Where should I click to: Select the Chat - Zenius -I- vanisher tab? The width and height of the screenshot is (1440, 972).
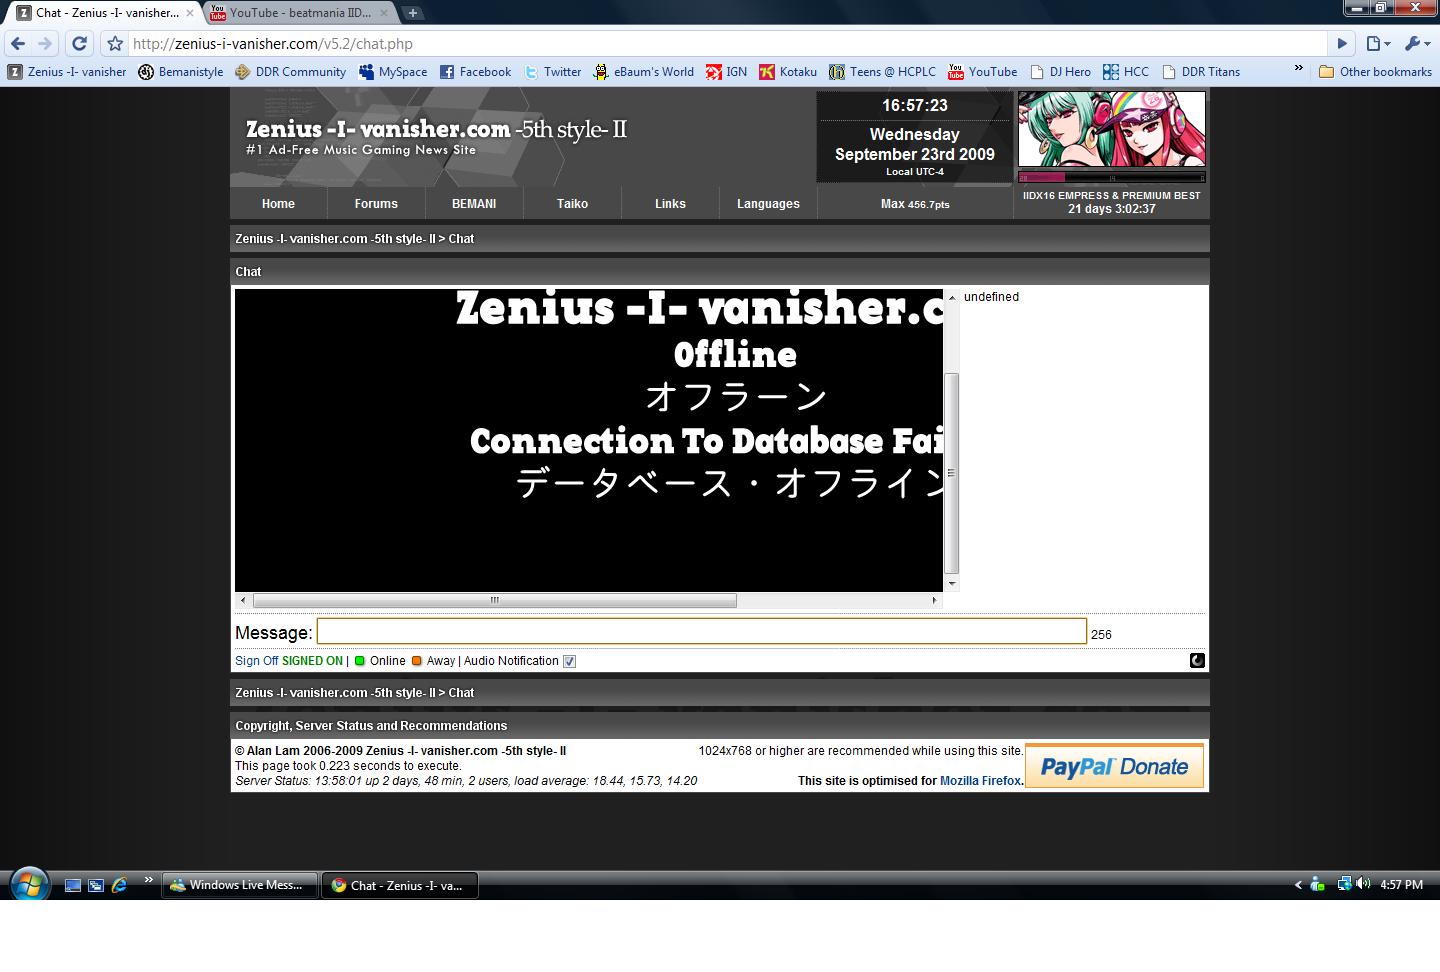tap(105, 13)
